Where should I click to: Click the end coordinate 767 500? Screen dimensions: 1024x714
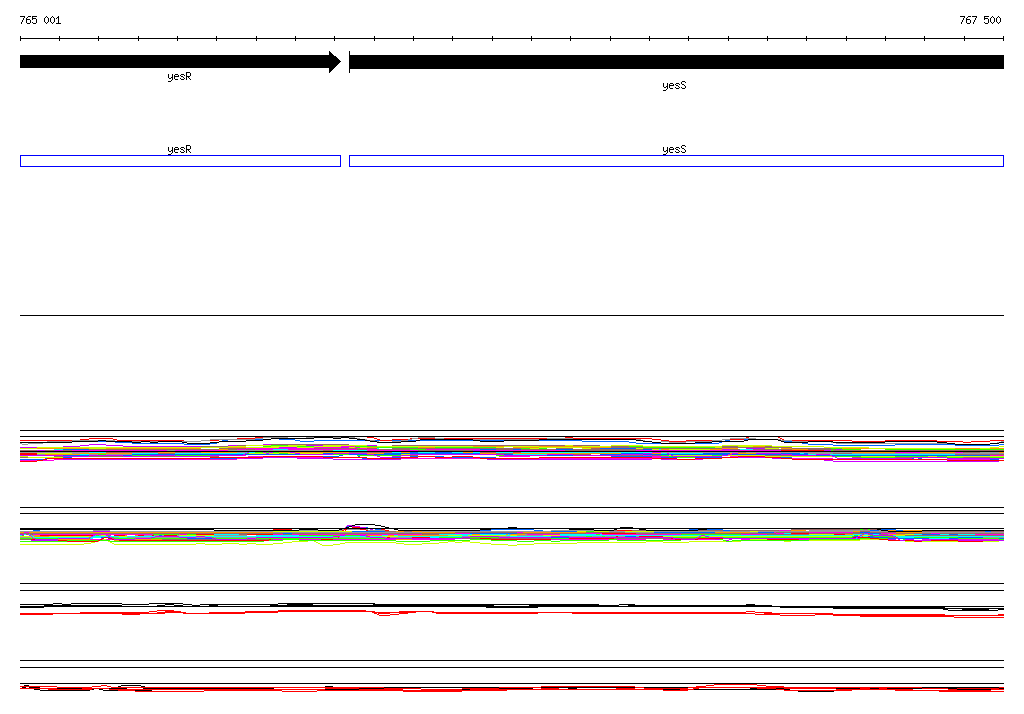[980, 20]
